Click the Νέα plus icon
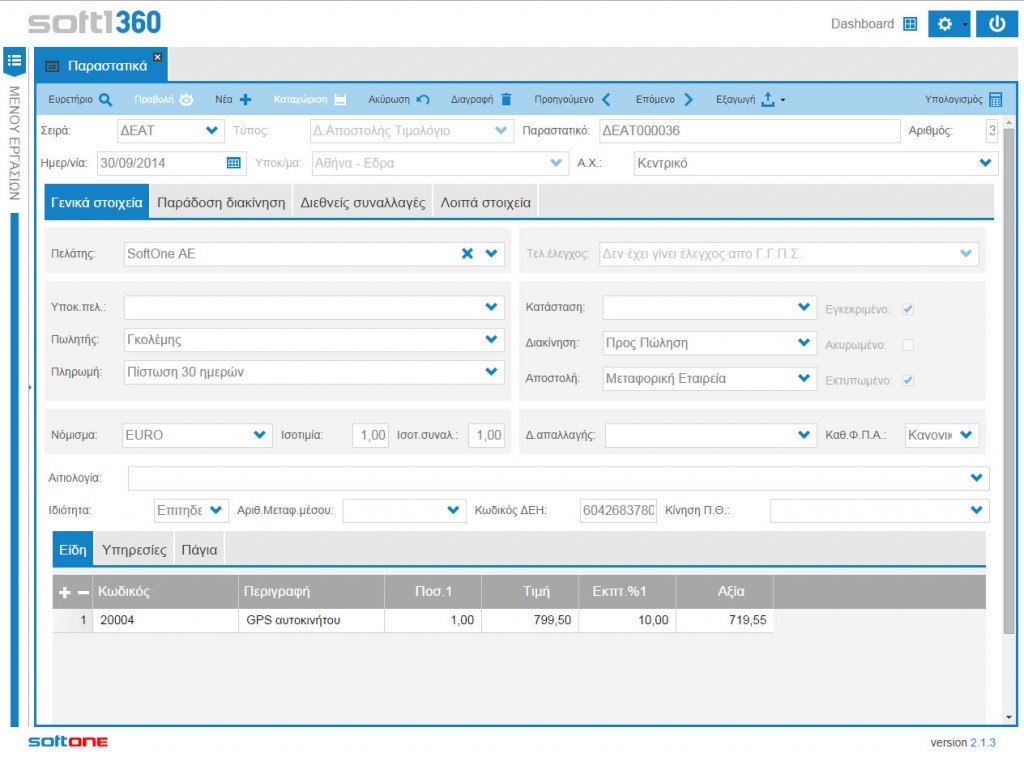Viewport: 1024px width, 757px height. click(x=246, y=99)
